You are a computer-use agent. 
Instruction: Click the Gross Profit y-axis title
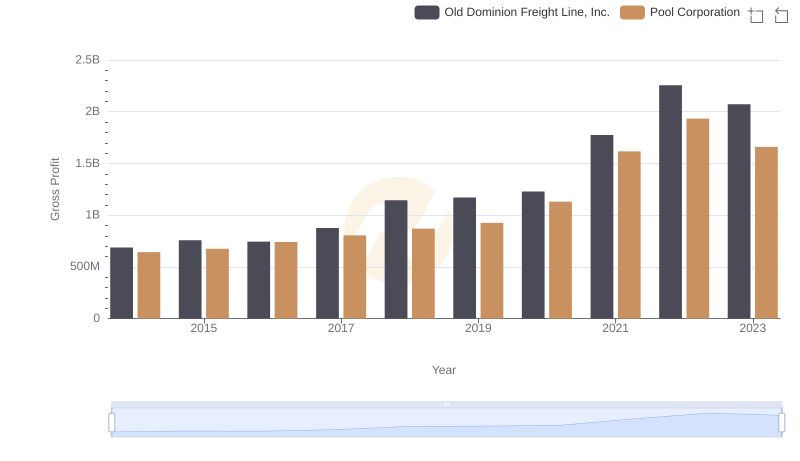point(56,189)
